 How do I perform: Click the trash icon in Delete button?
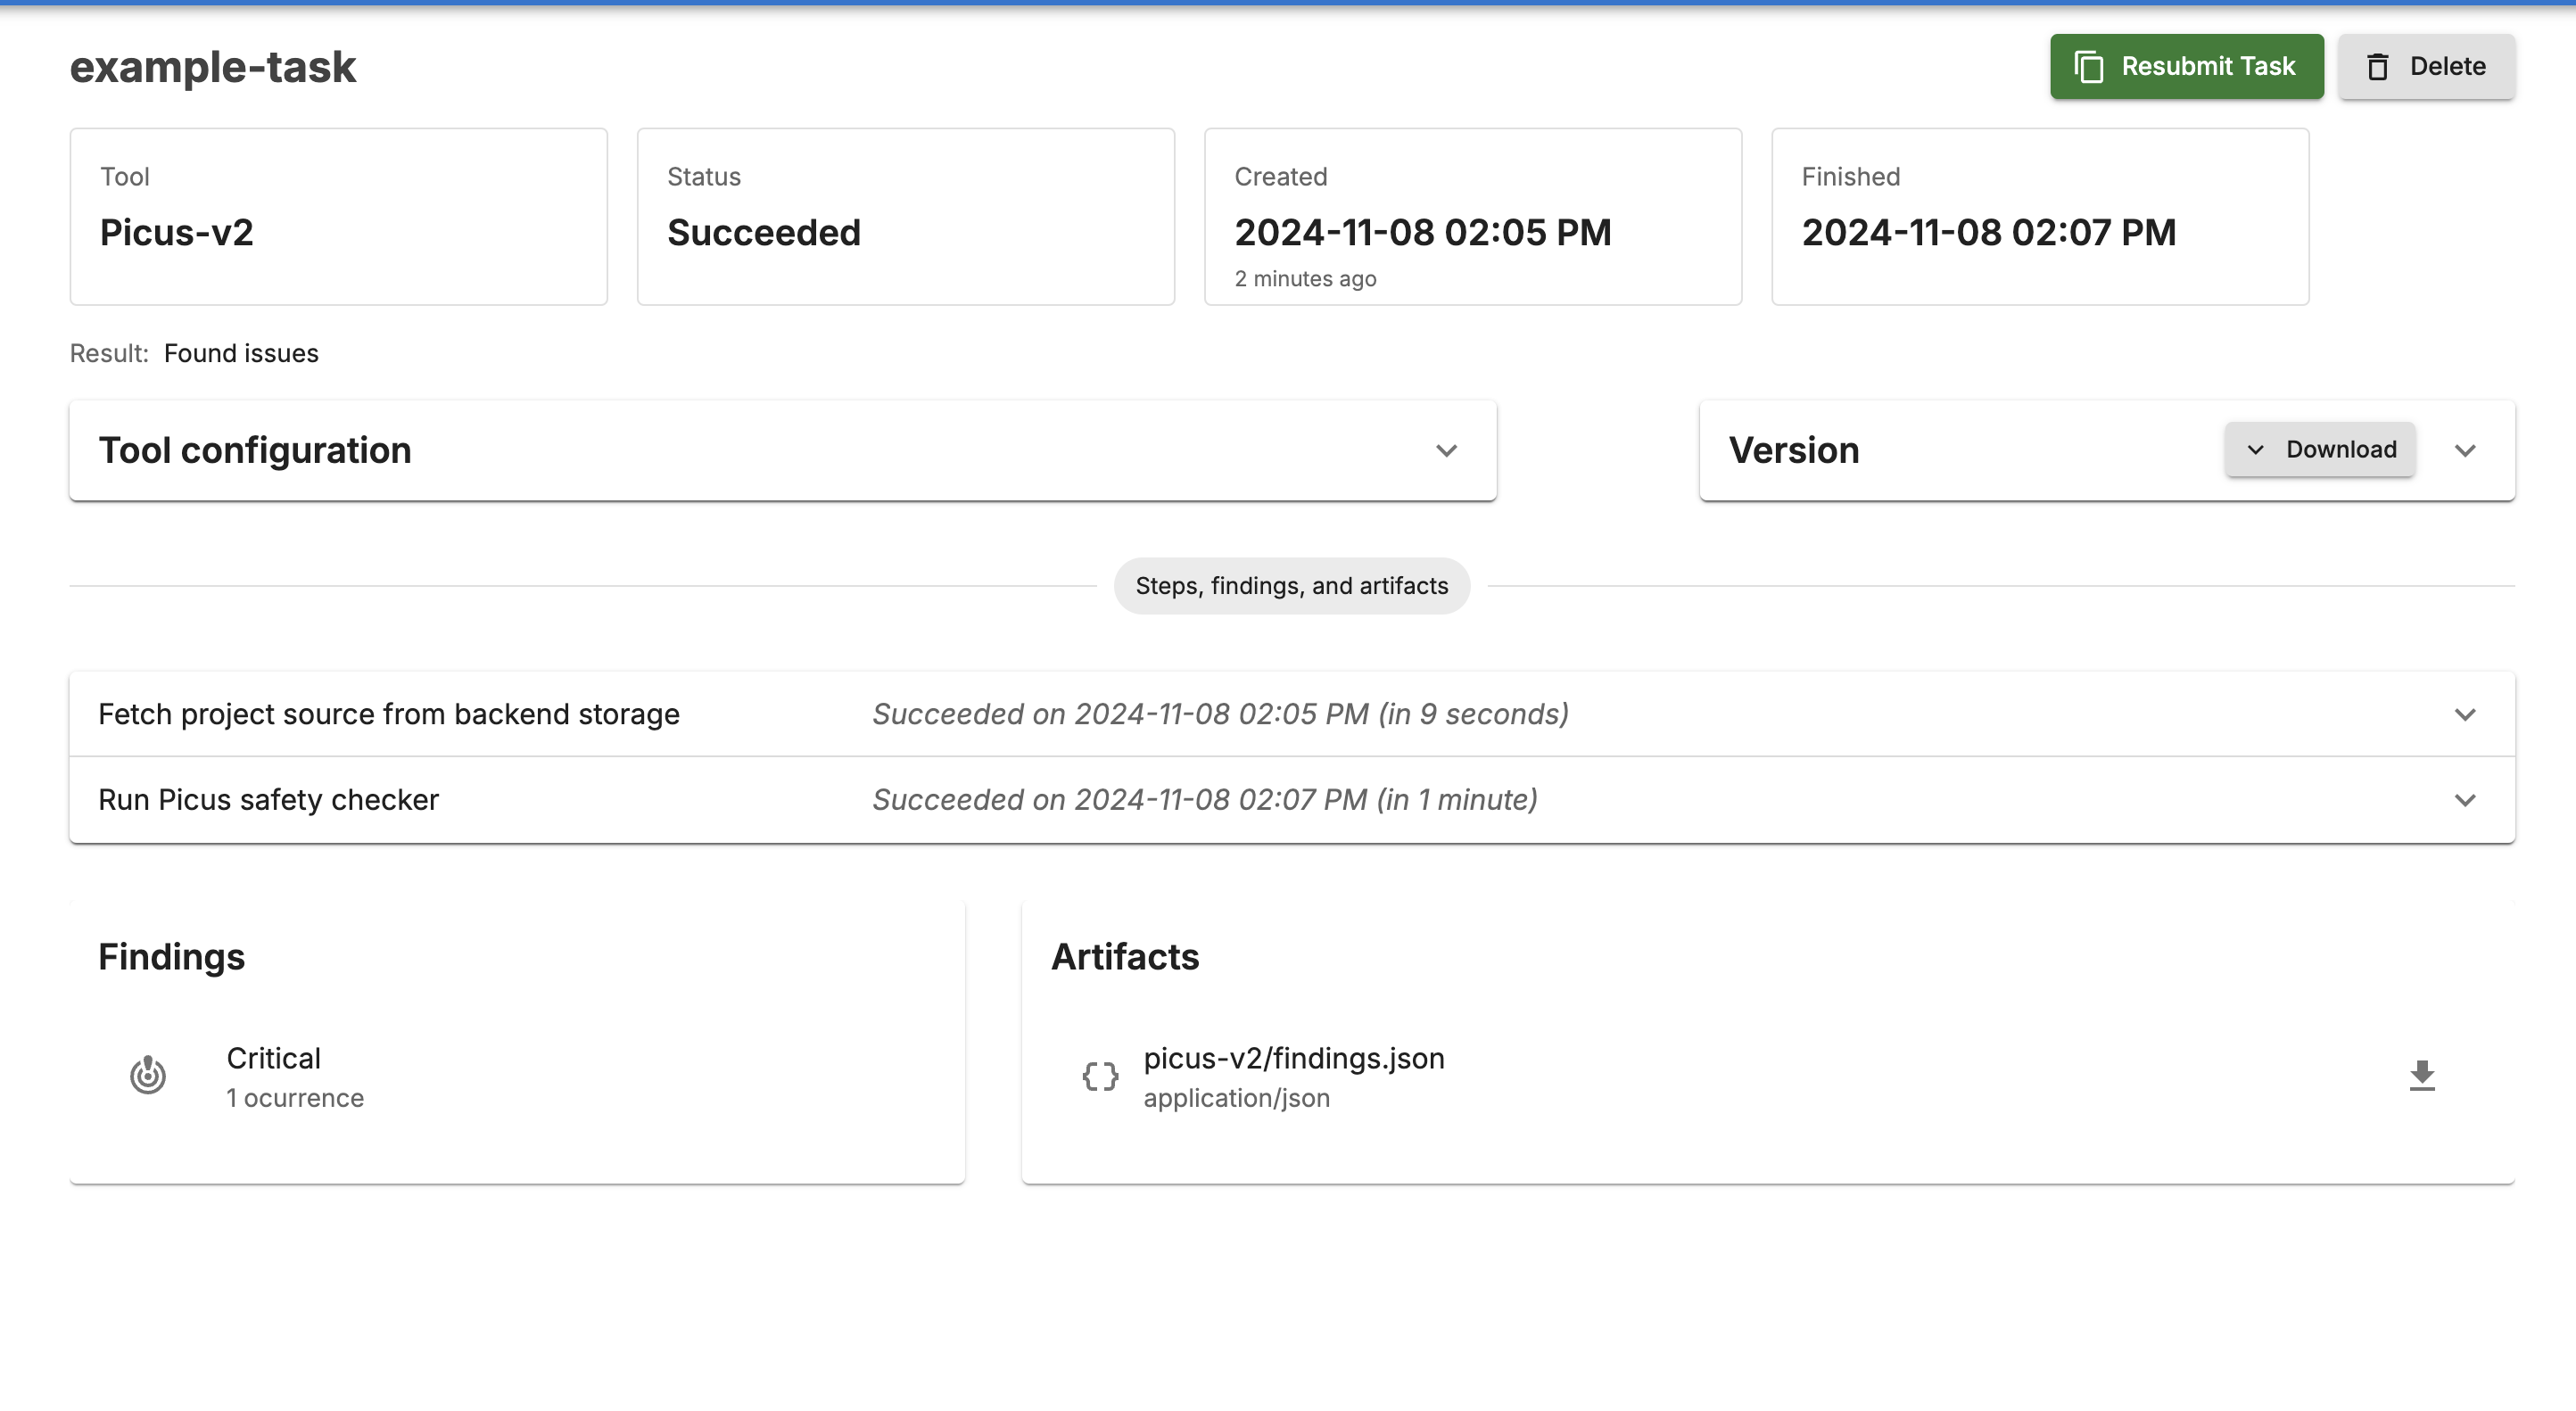click(x=2377, y=67)
